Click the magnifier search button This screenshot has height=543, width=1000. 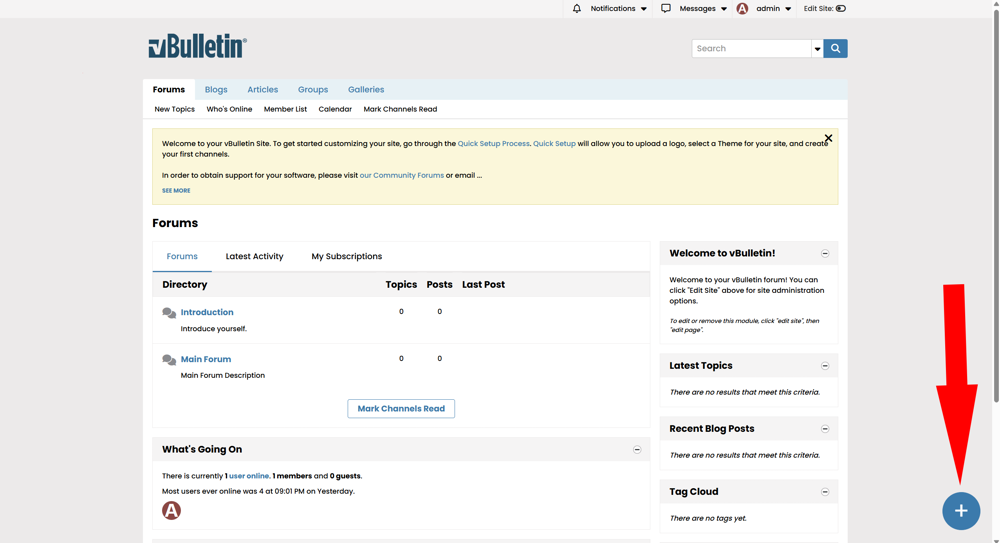[835, 48]
